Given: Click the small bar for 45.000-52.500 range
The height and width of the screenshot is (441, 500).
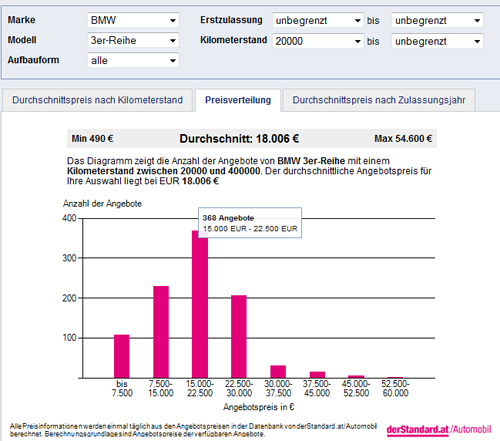Looking at the screenshot, I should click(356, 377).
